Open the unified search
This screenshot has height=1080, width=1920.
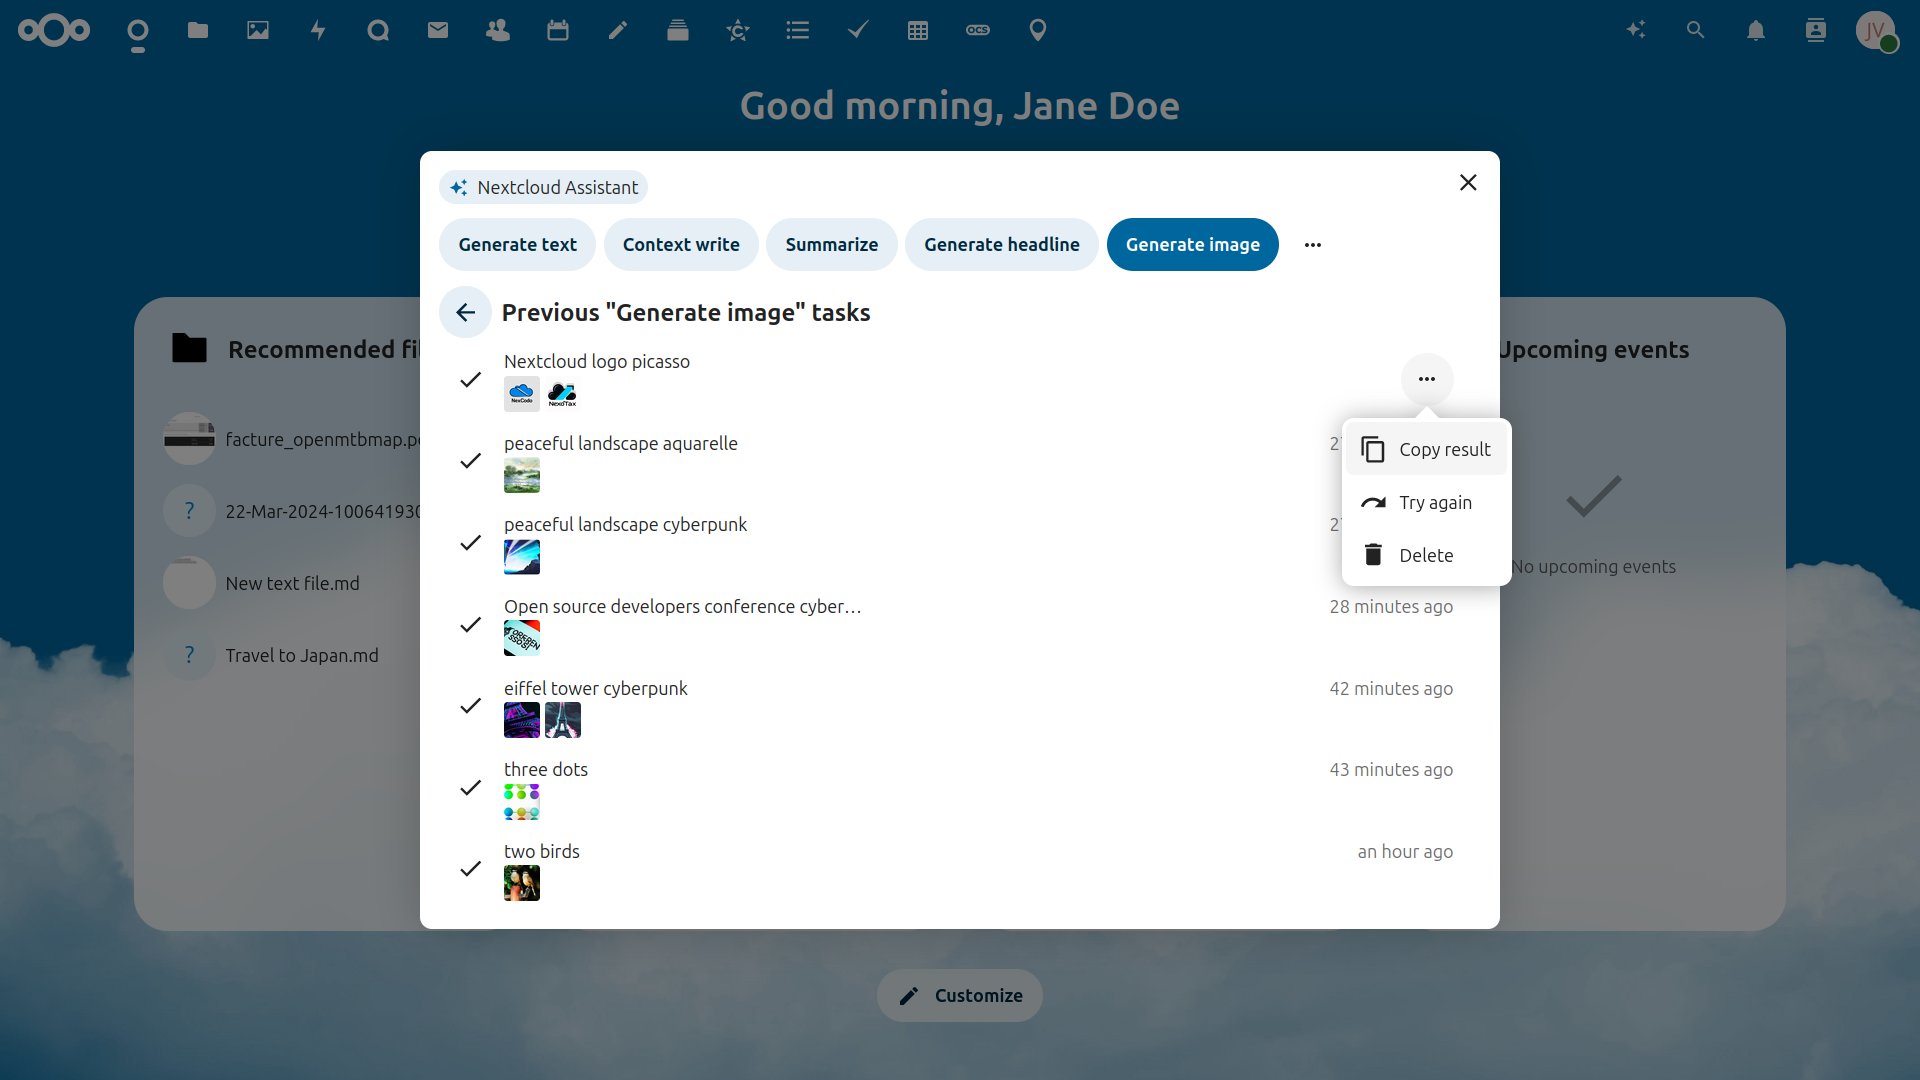coord(1695,30)
